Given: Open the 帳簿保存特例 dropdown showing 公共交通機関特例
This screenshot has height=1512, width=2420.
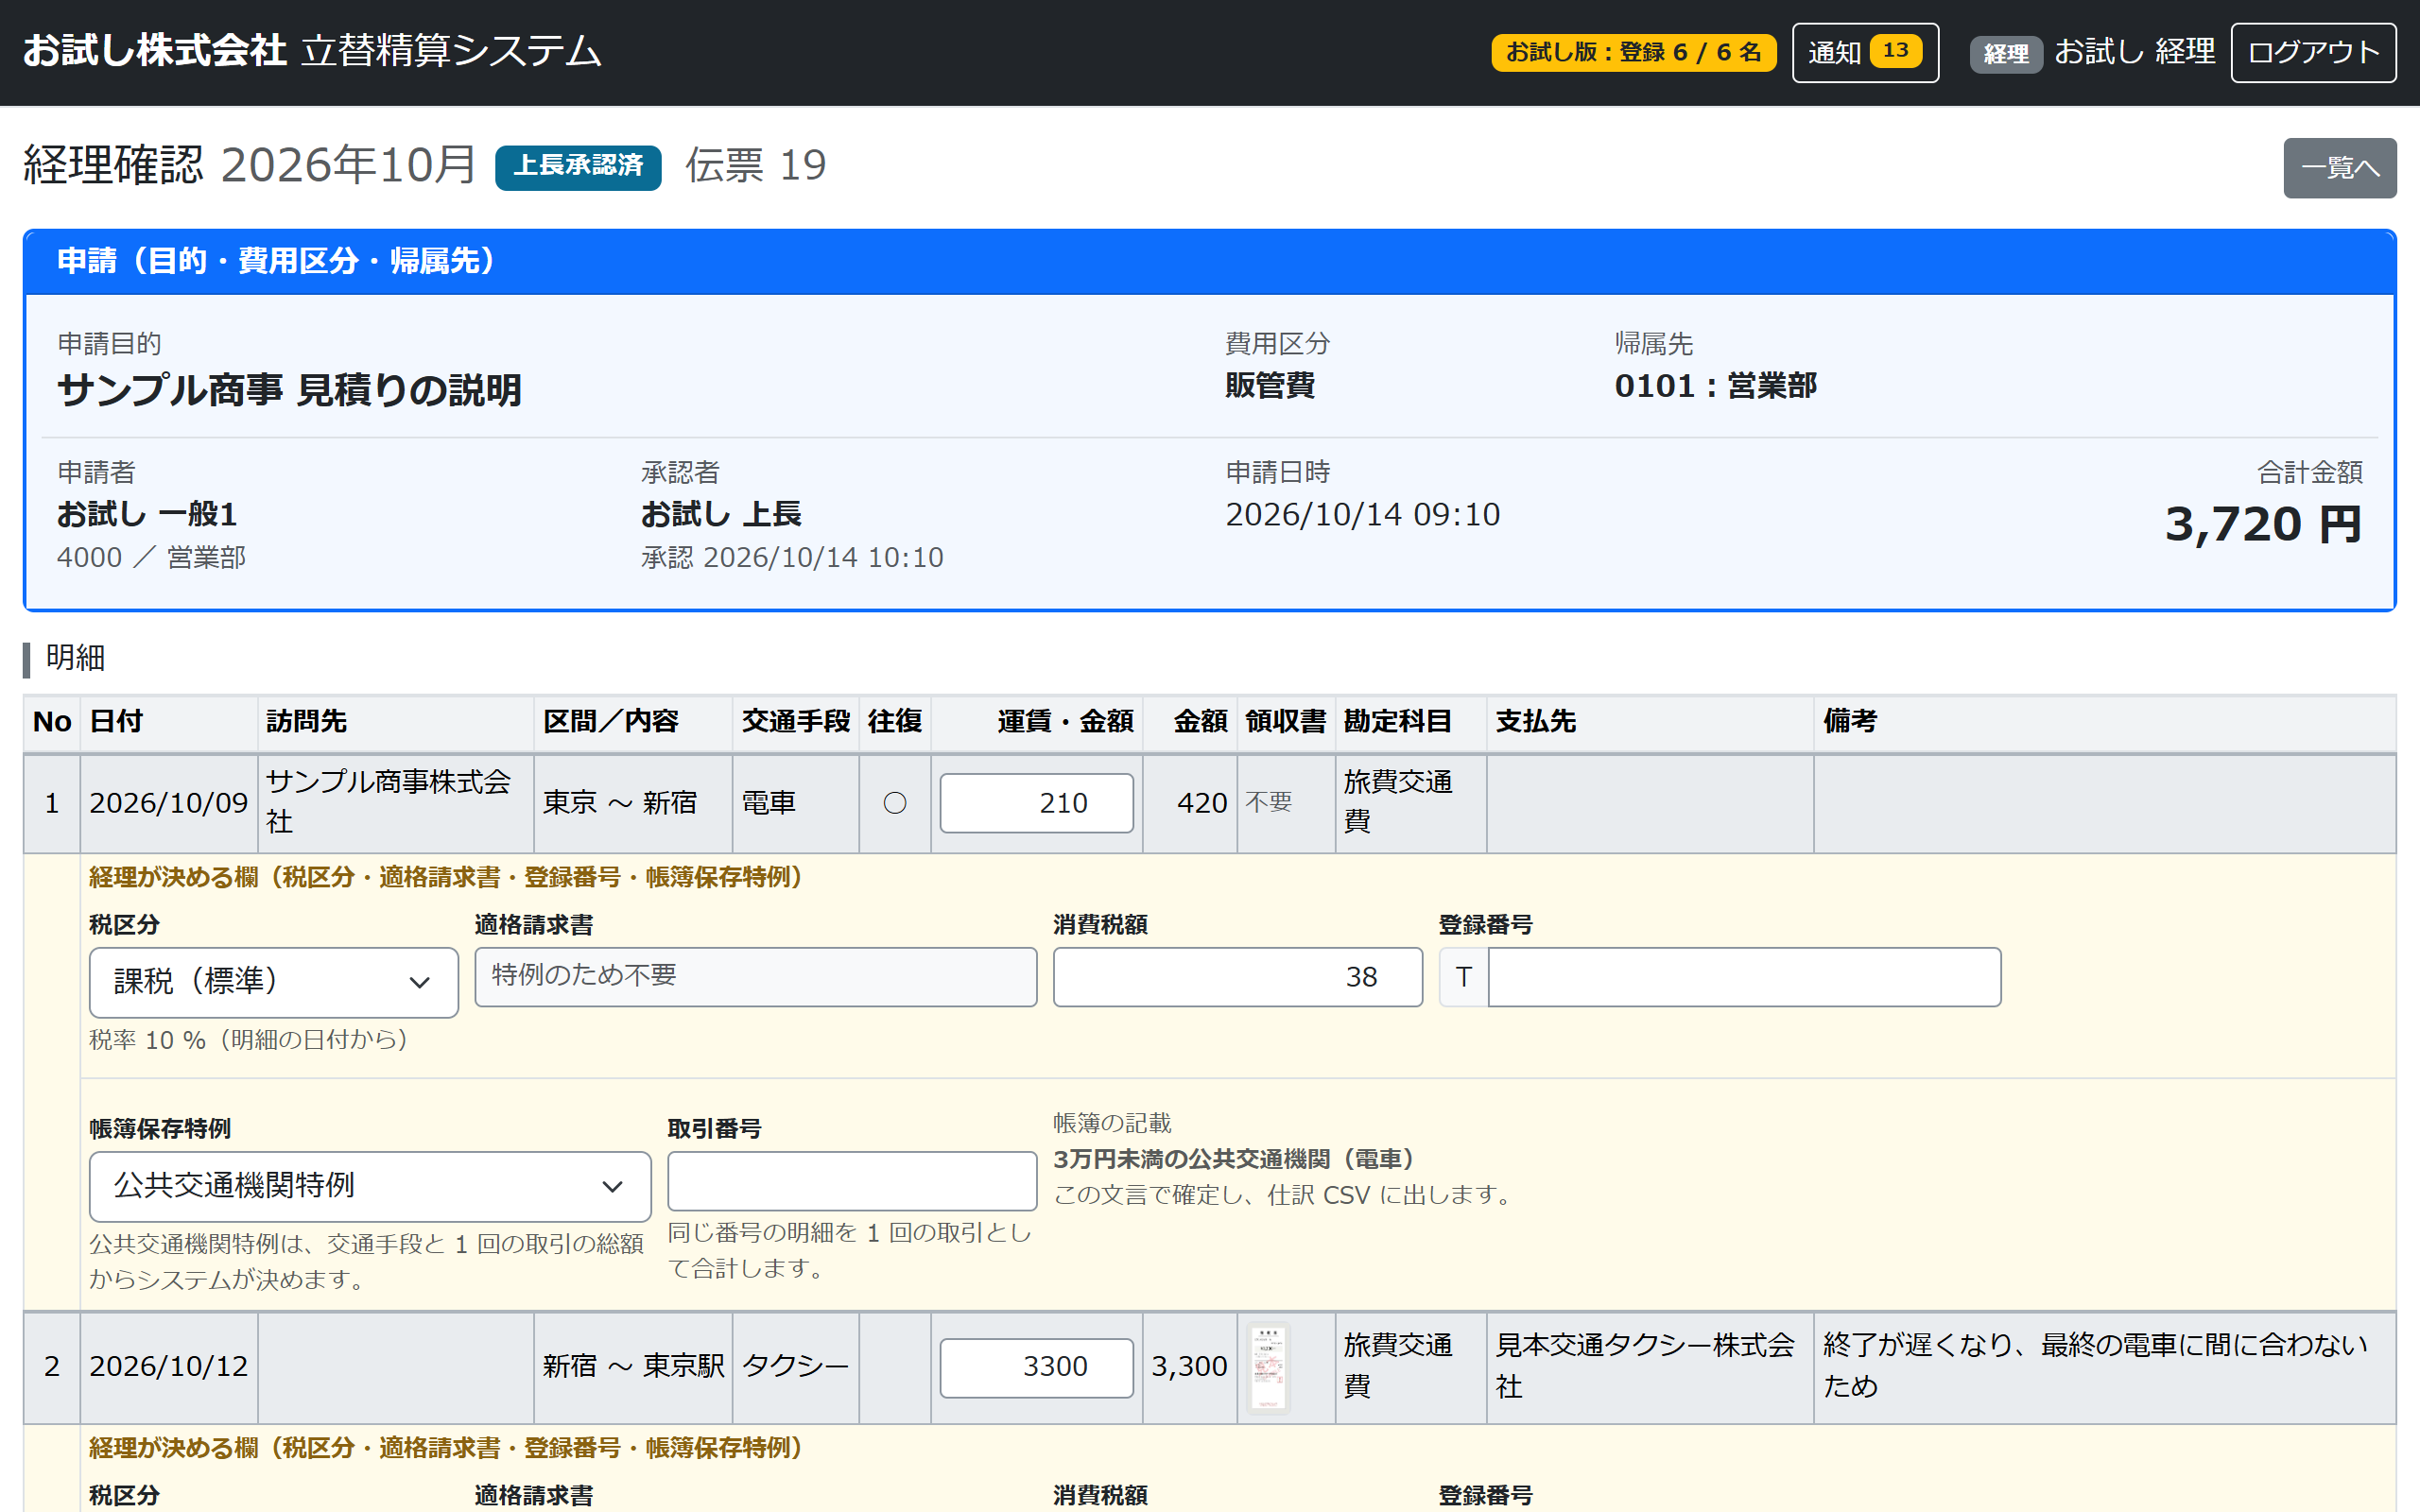Looking at the screenshot, I should (370, 1186).
